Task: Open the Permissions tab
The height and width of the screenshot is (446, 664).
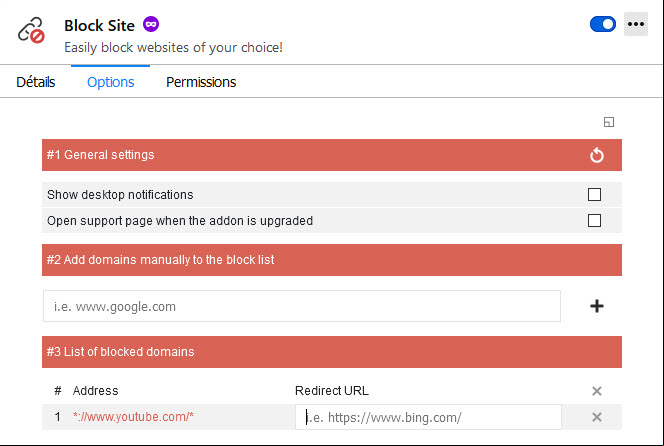Action: click(201, 82)
